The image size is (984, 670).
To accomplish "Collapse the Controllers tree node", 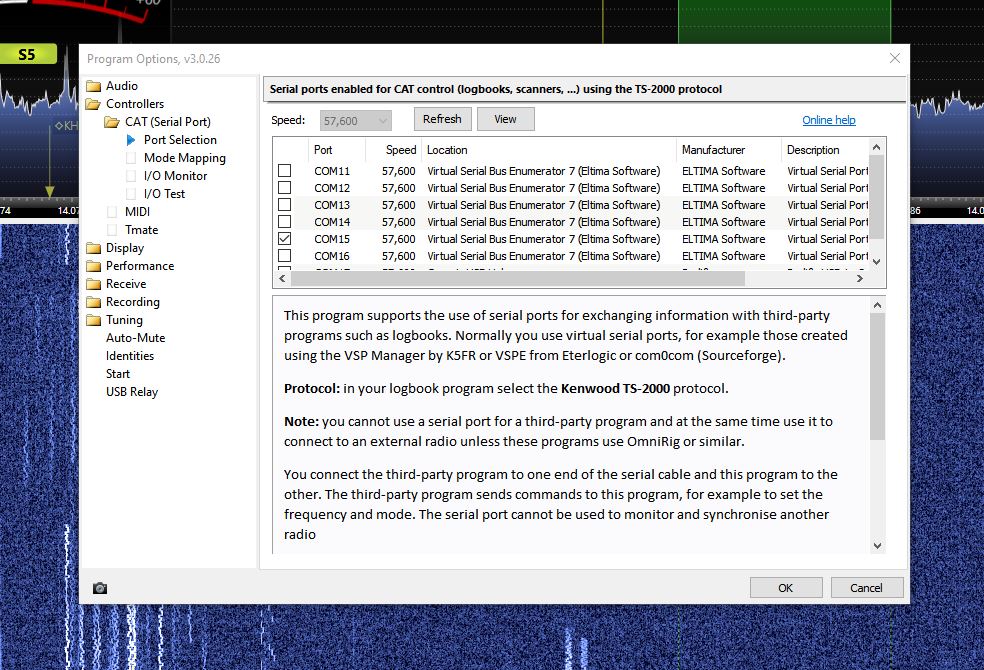I will click(94, 104).
